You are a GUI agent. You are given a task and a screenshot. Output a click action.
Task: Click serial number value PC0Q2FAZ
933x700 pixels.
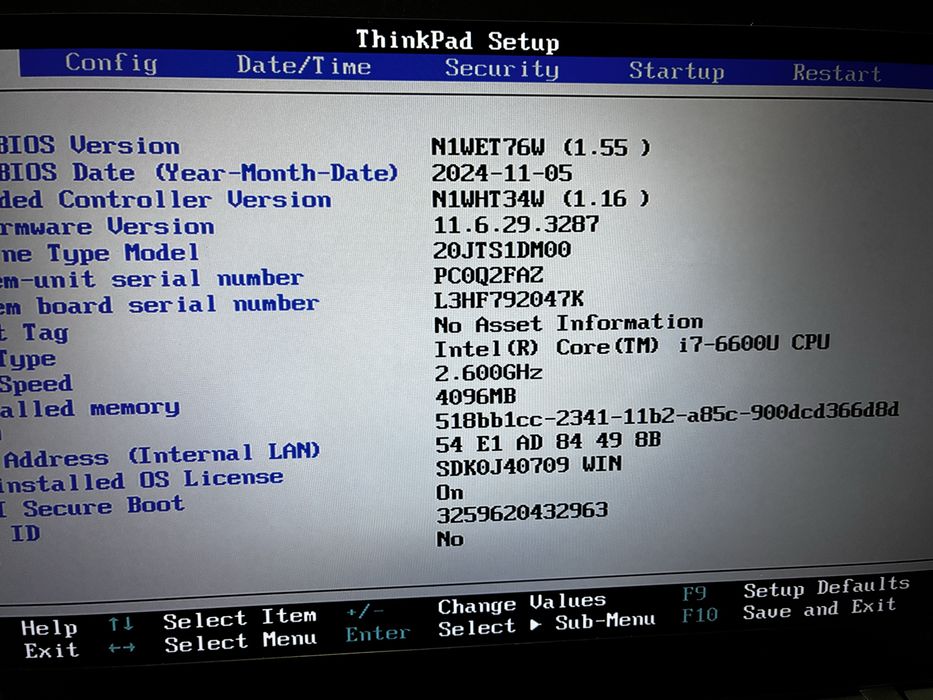pos(488,275)
